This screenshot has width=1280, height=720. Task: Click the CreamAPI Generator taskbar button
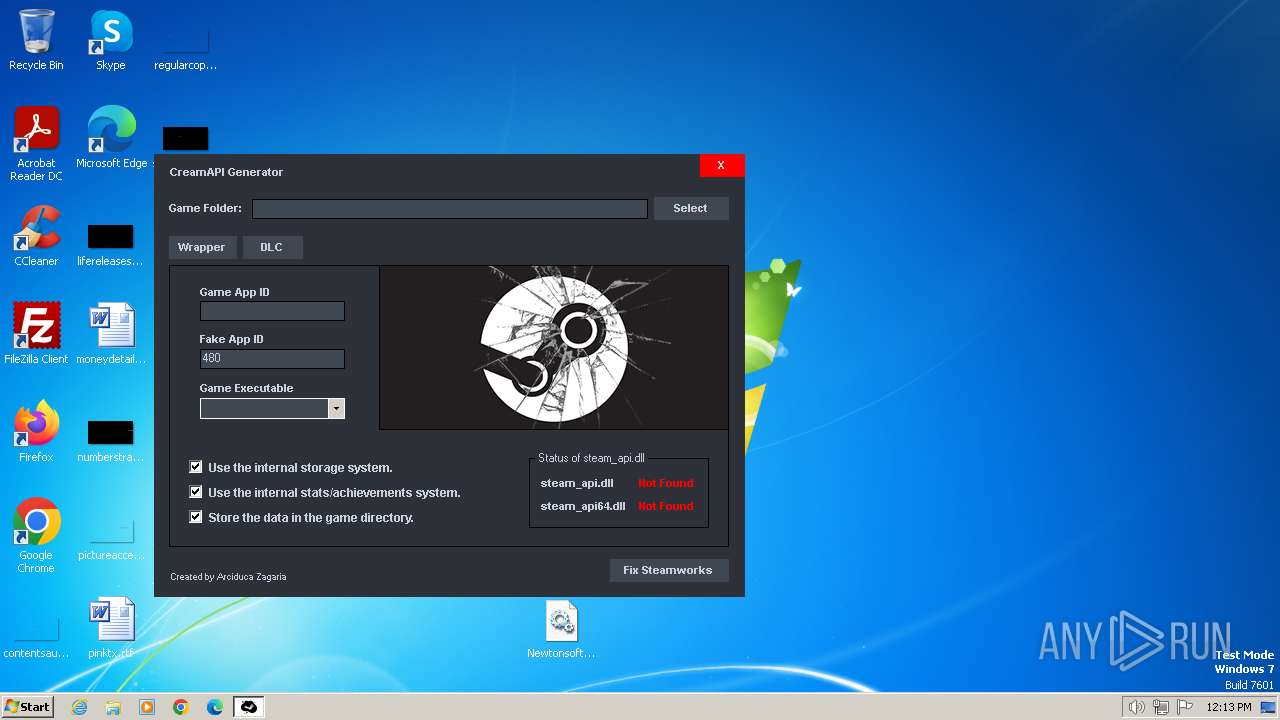(249, 707)
